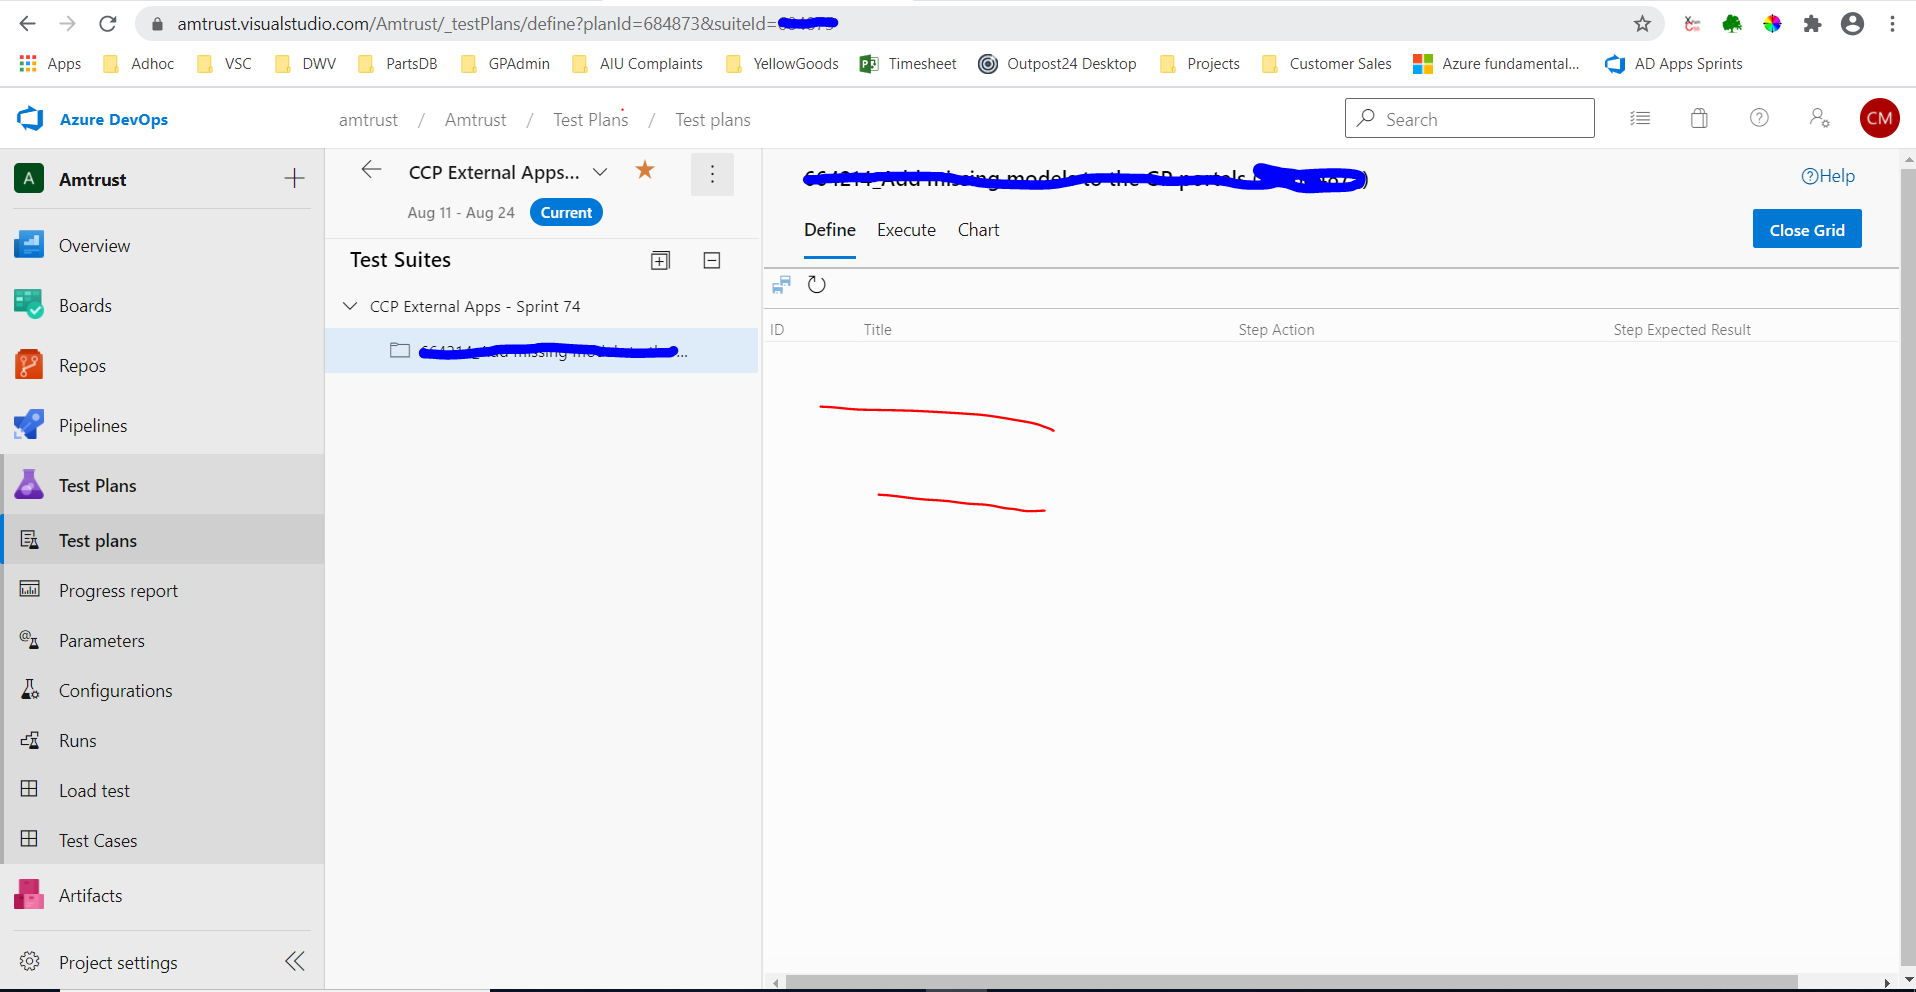Open the Boards section in the sidebar
This screenshot has height=992, width=1916.
coord(84,305)
